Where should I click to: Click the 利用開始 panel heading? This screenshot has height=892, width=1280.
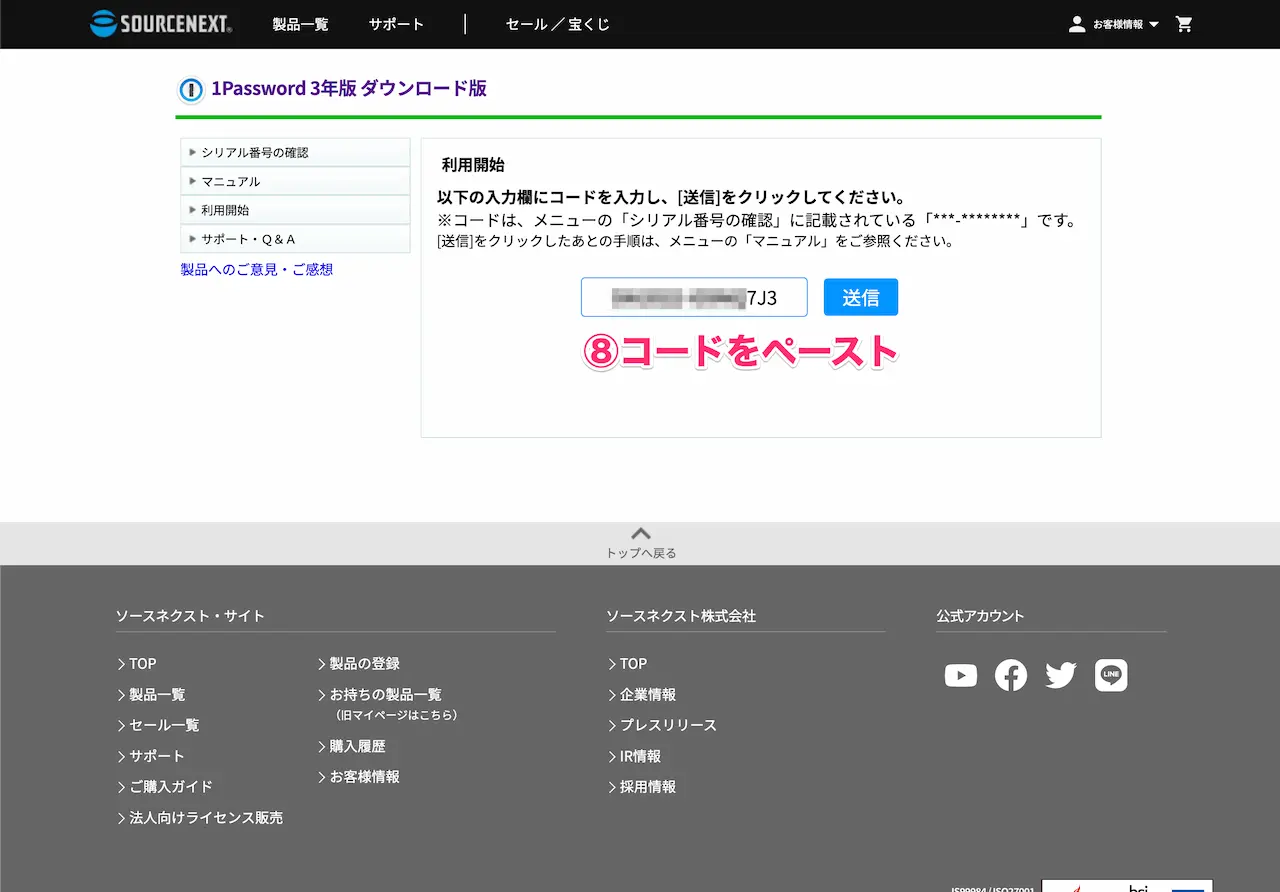[x=473, y=165]
